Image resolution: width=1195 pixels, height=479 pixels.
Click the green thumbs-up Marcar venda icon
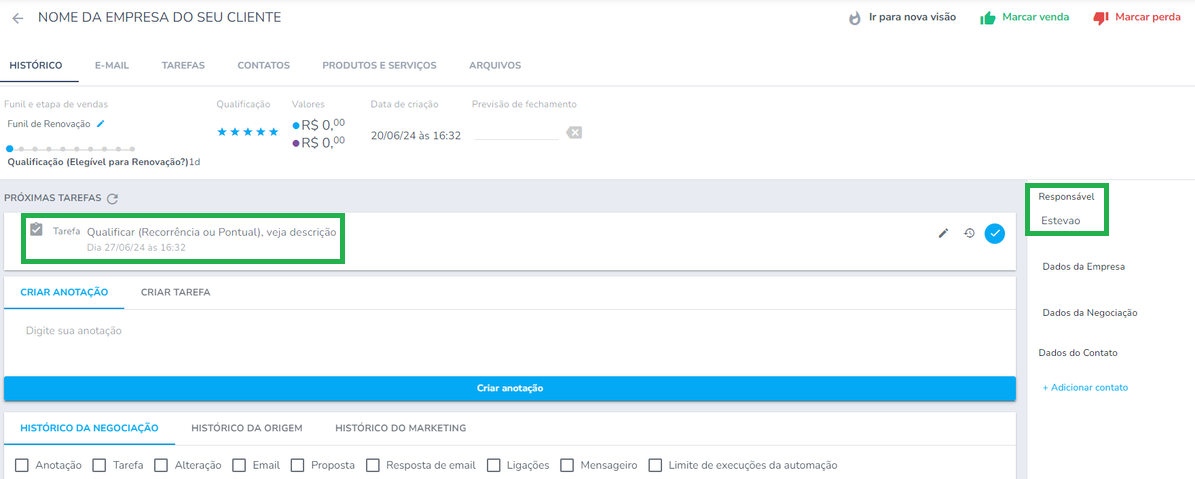(988, 18)
